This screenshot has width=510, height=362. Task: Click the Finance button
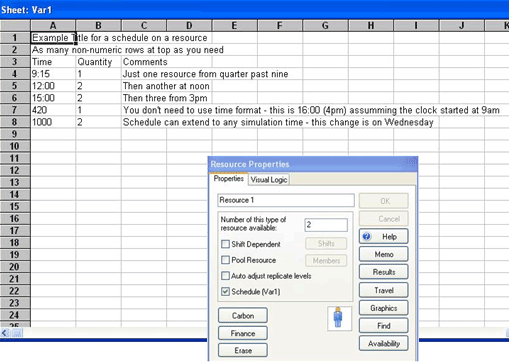coord(243,333)
